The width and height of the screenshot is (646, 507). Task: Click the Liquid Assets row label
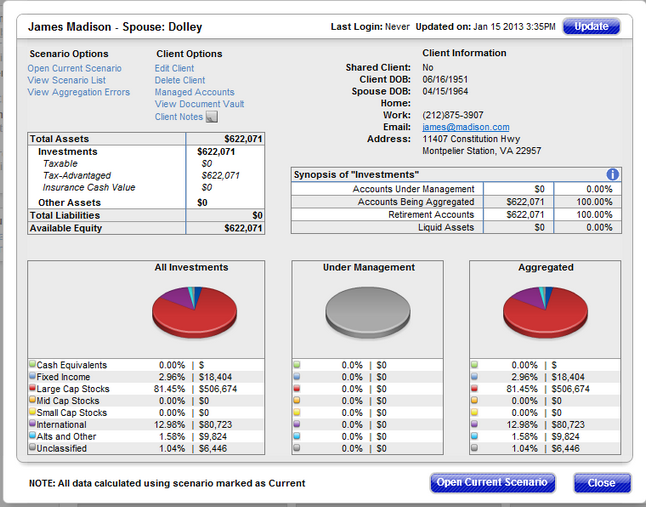446,227
